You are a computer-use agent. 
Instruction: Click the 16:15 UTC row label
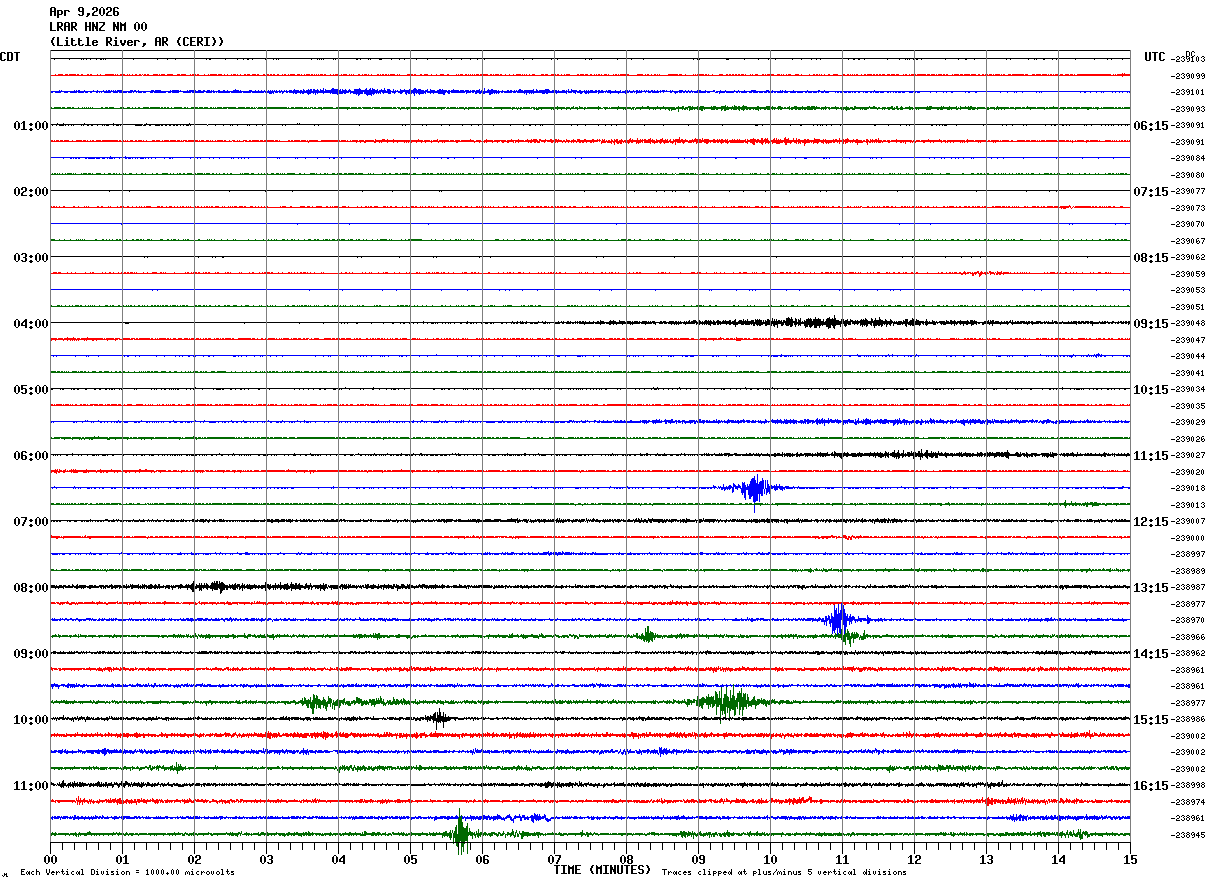click(1150, 786)
